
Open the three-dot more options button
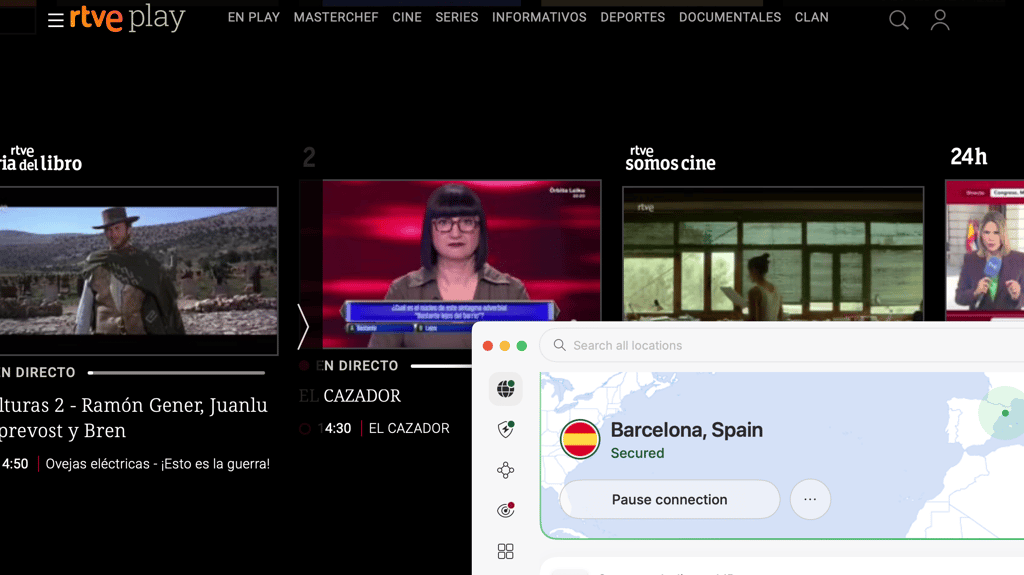coord(810,499)
